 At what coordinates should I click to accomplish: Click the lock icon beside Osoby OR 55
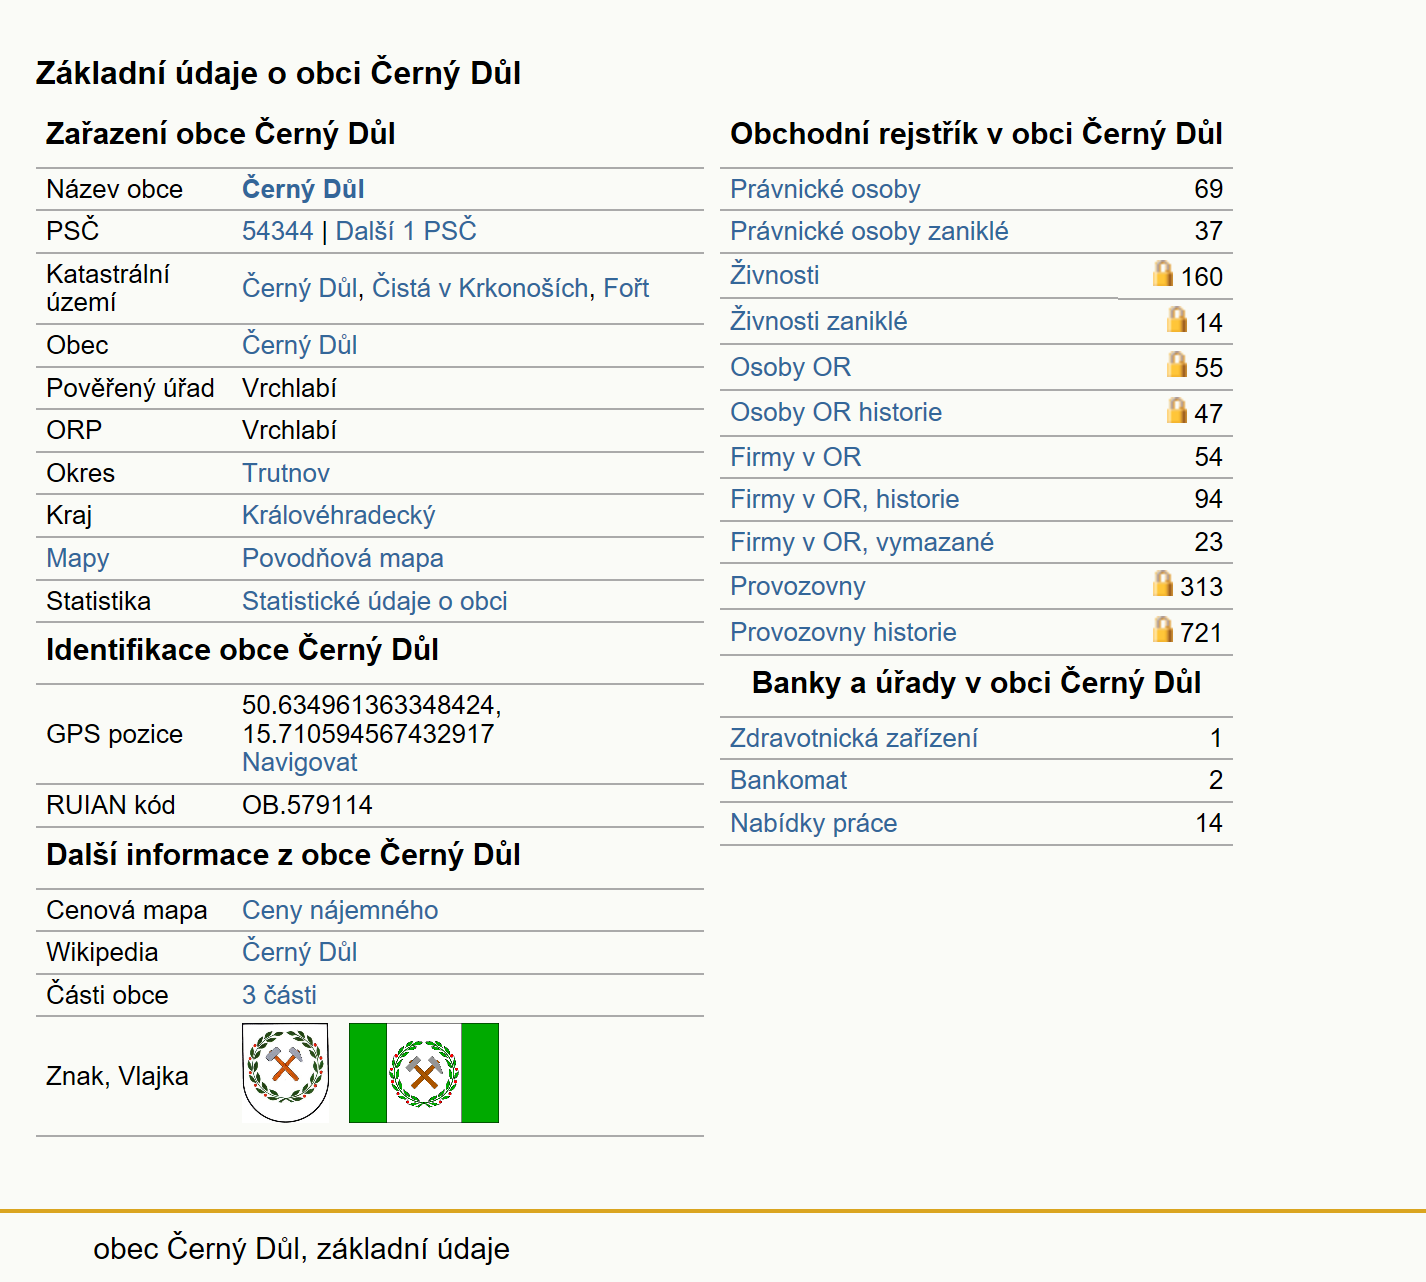(1177, 364)
